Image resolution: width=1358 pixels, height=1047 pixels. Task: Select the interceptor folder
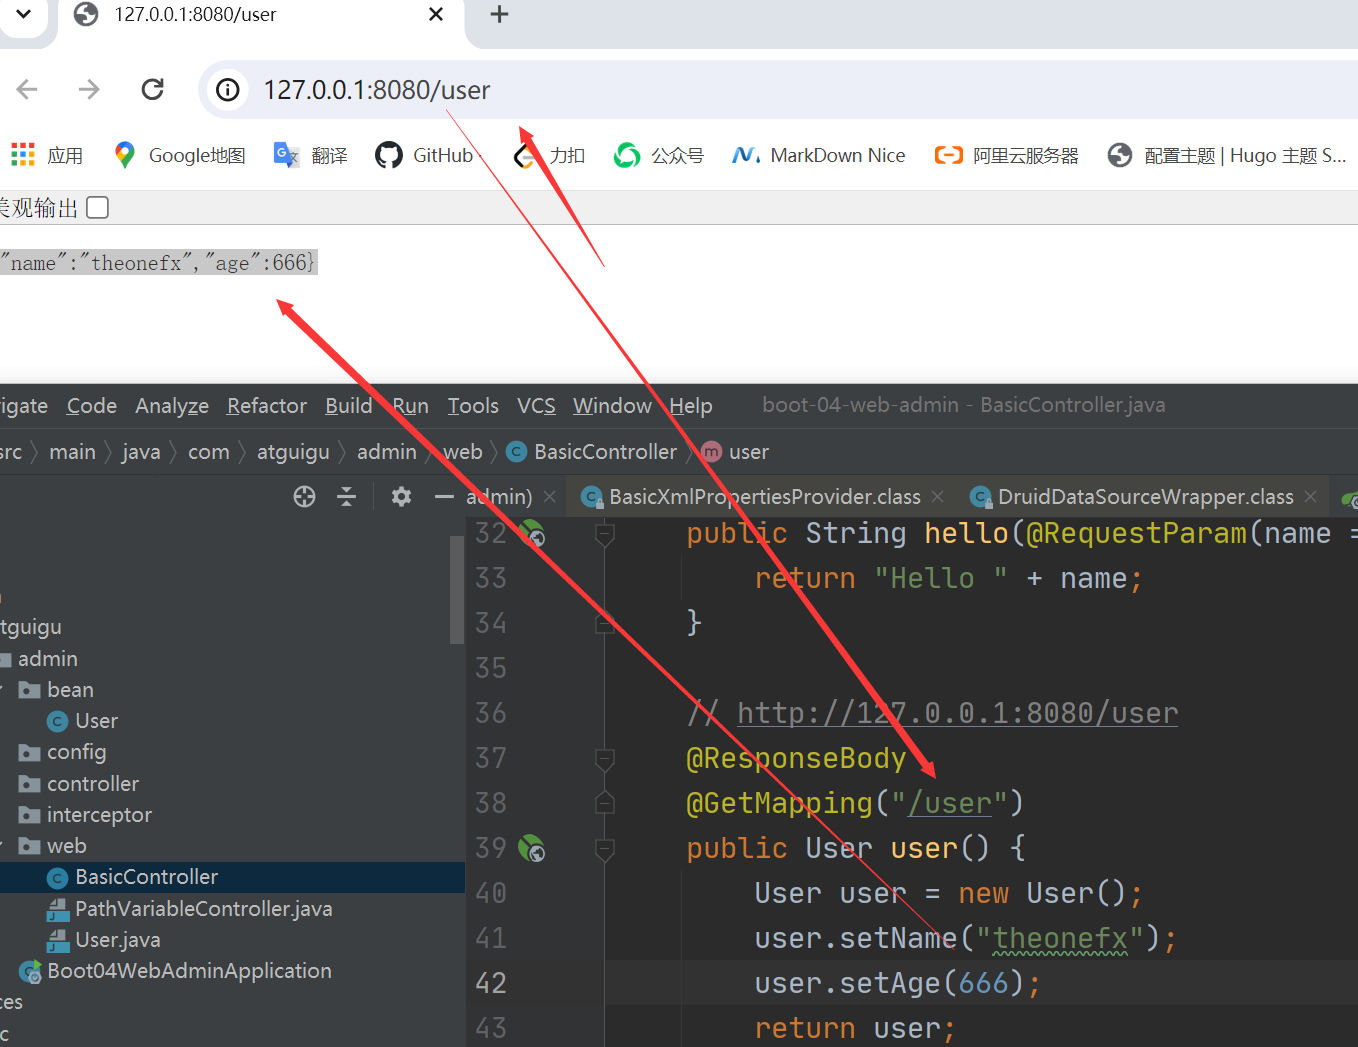click(86, 815)
